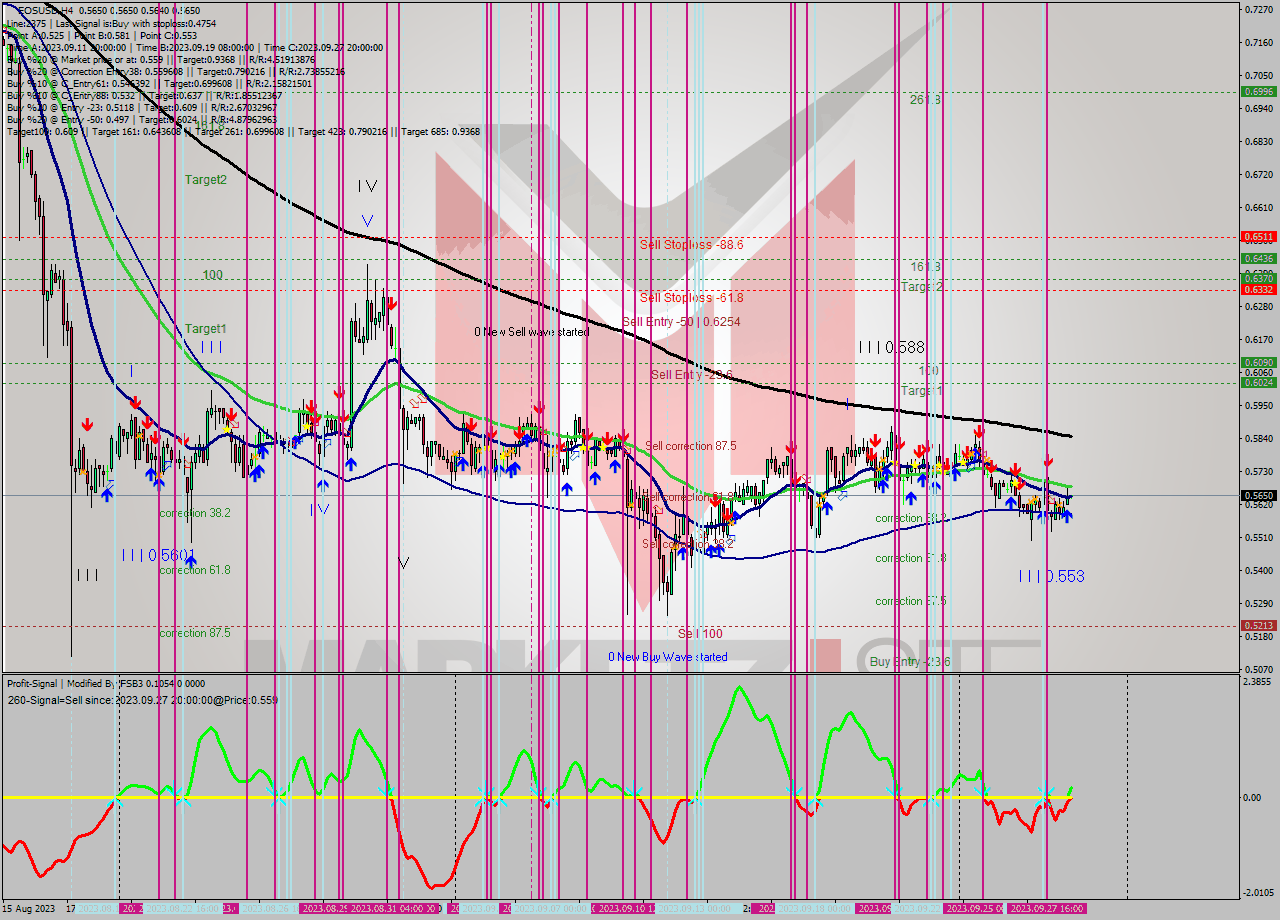Click the 2023.08.31 04:00 timeline label
Viewport: 1280px width, 920px height.
coord(390,908)
